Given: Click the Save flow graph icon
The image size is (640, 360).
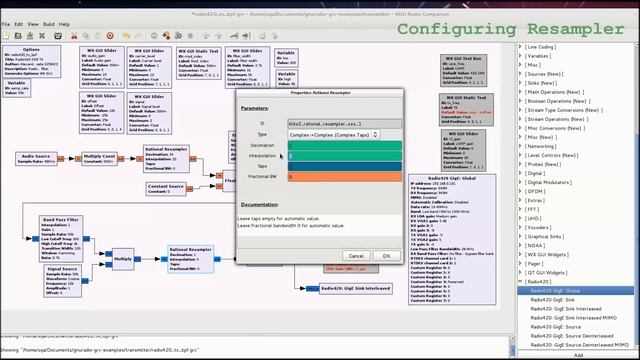Looking at the screenshot, I should click(30, 36).
